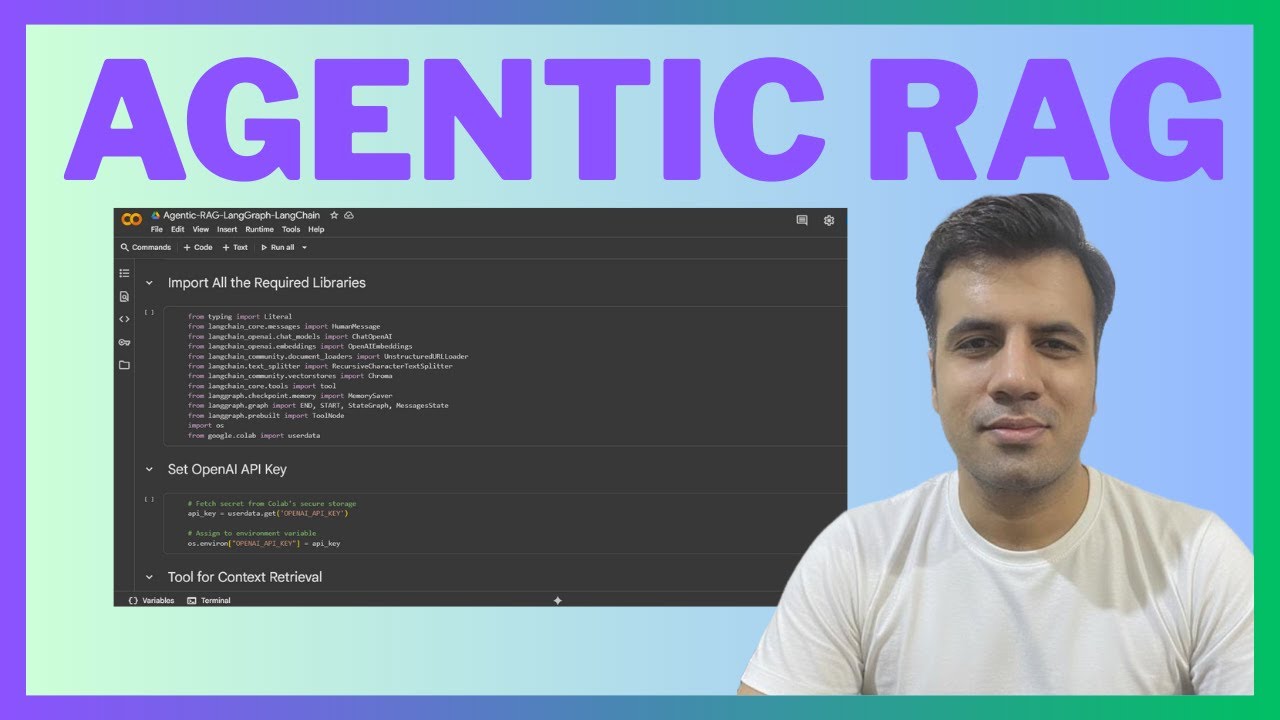Click the line importing ChatOpenAI

pos(290,337)
